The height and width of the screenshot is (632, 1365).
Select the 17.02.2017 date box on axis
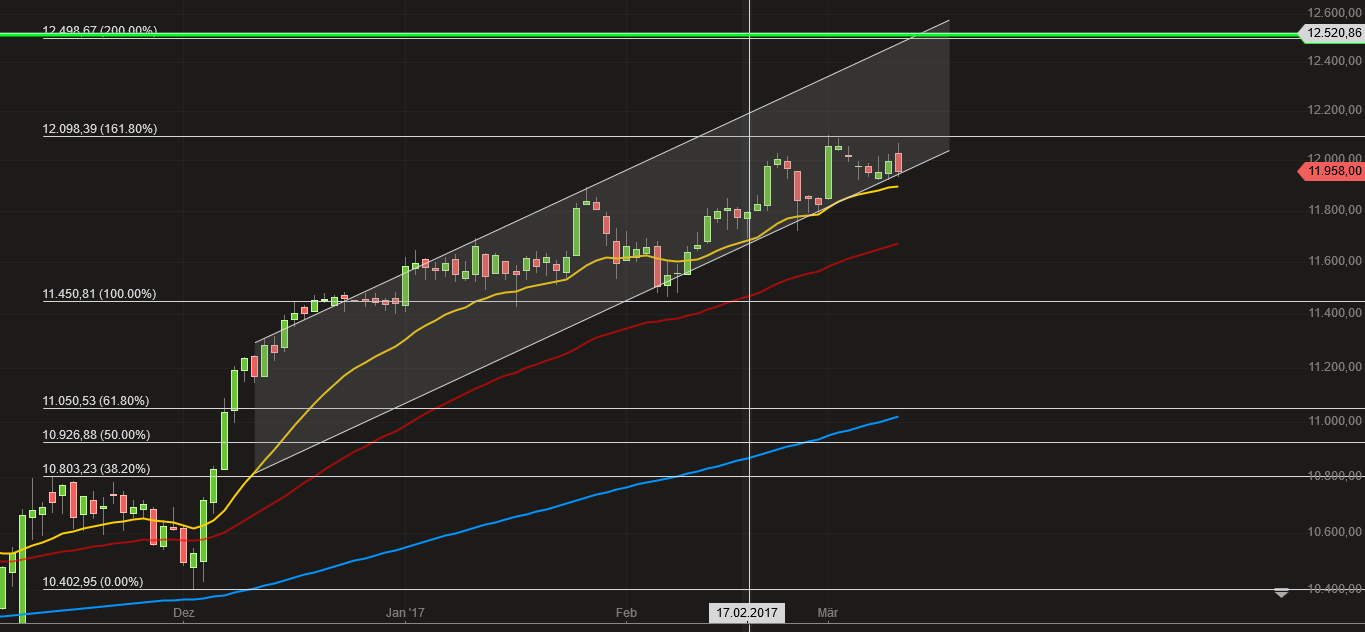coord(747,612)
